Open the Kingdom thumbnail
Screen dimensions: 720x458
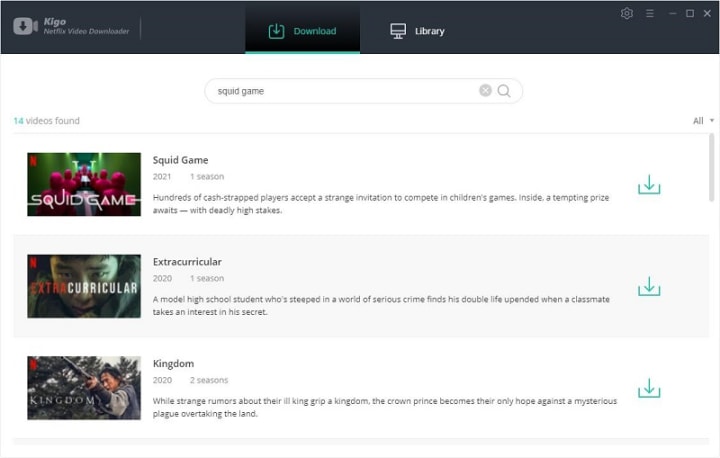tap(84, 388)
